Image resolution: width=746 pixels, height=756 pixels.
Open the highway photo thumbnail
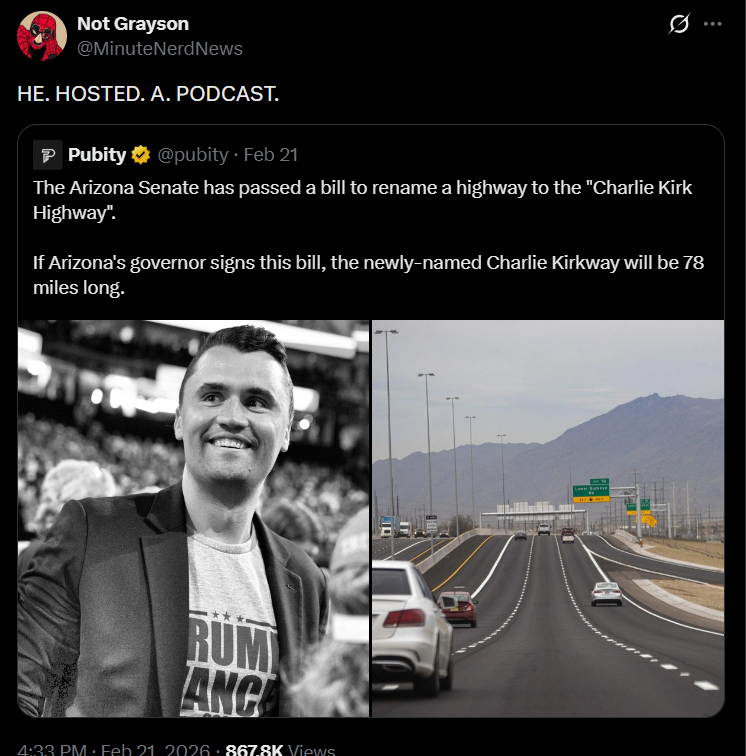(548, 518)
